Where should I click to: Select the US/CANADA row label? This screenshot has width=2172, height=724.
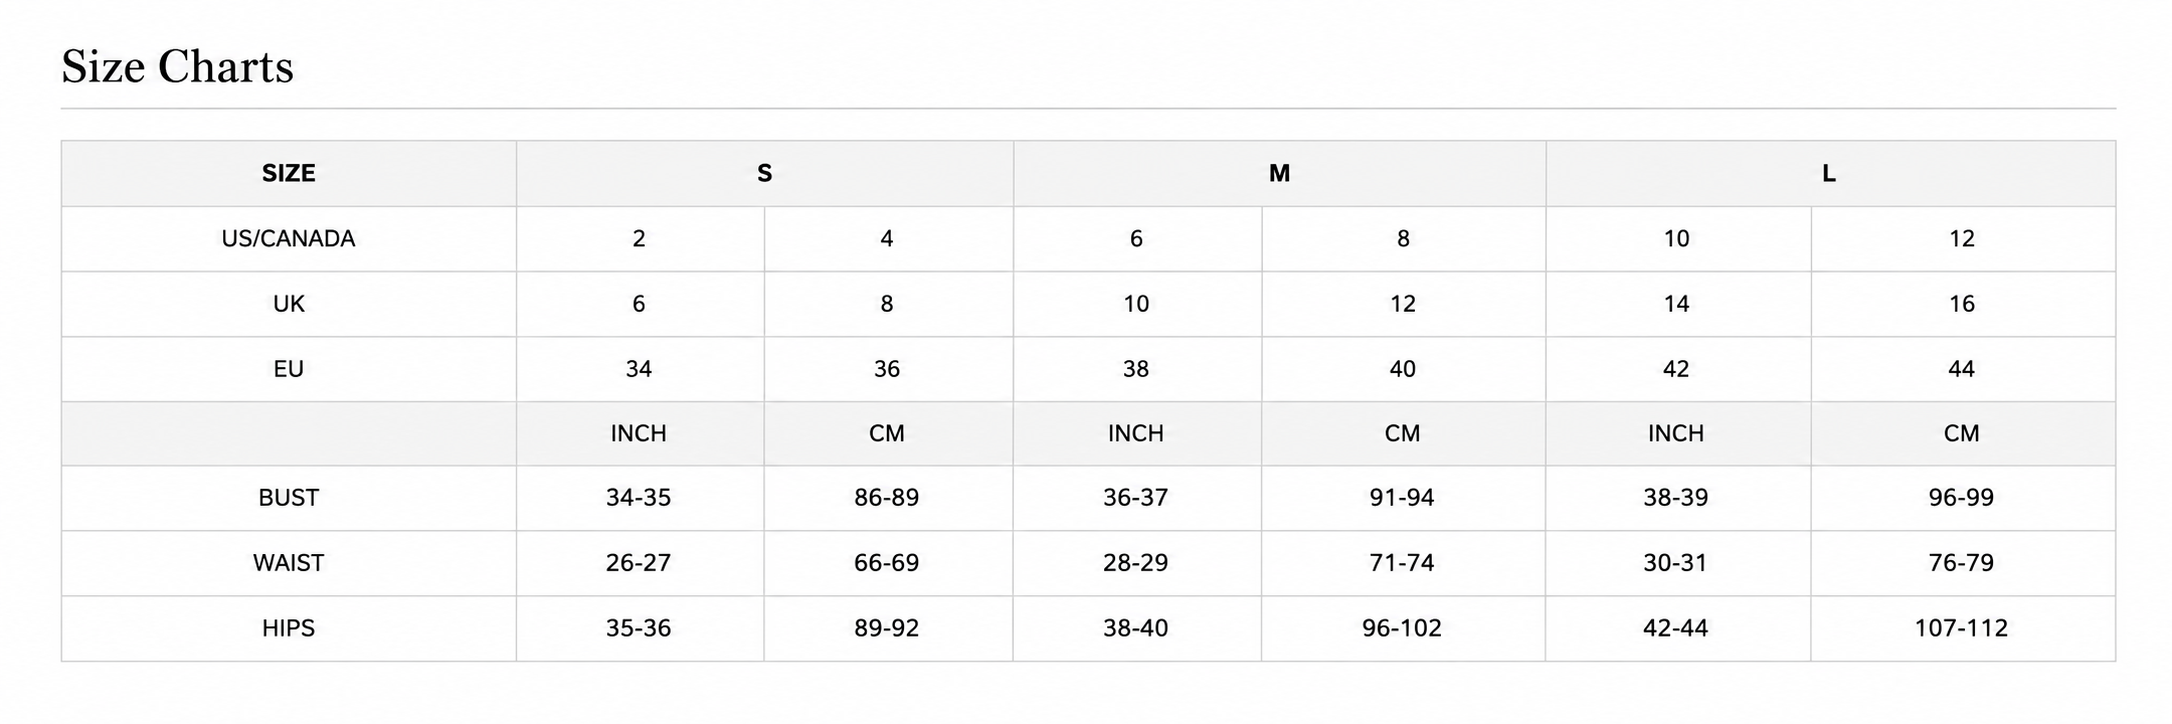289,239
